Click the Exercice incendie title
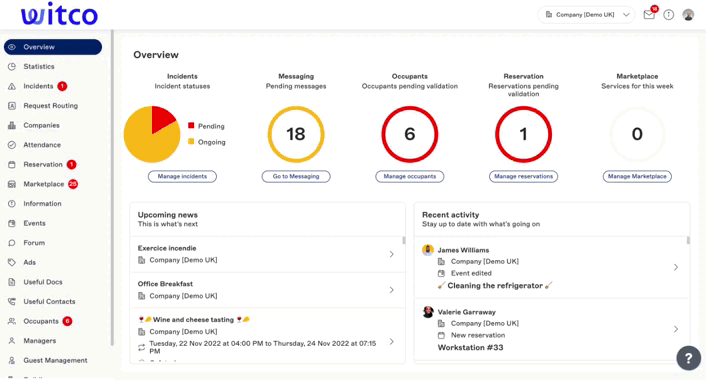 click(x=167, y=248)
